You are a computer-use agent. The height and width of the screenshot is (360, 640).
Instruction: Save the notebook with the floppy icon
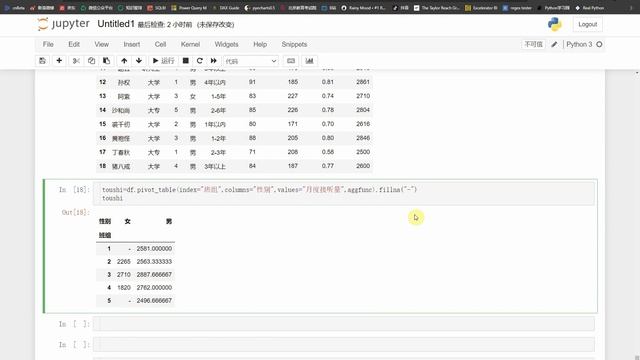click(x=42, y=61)
